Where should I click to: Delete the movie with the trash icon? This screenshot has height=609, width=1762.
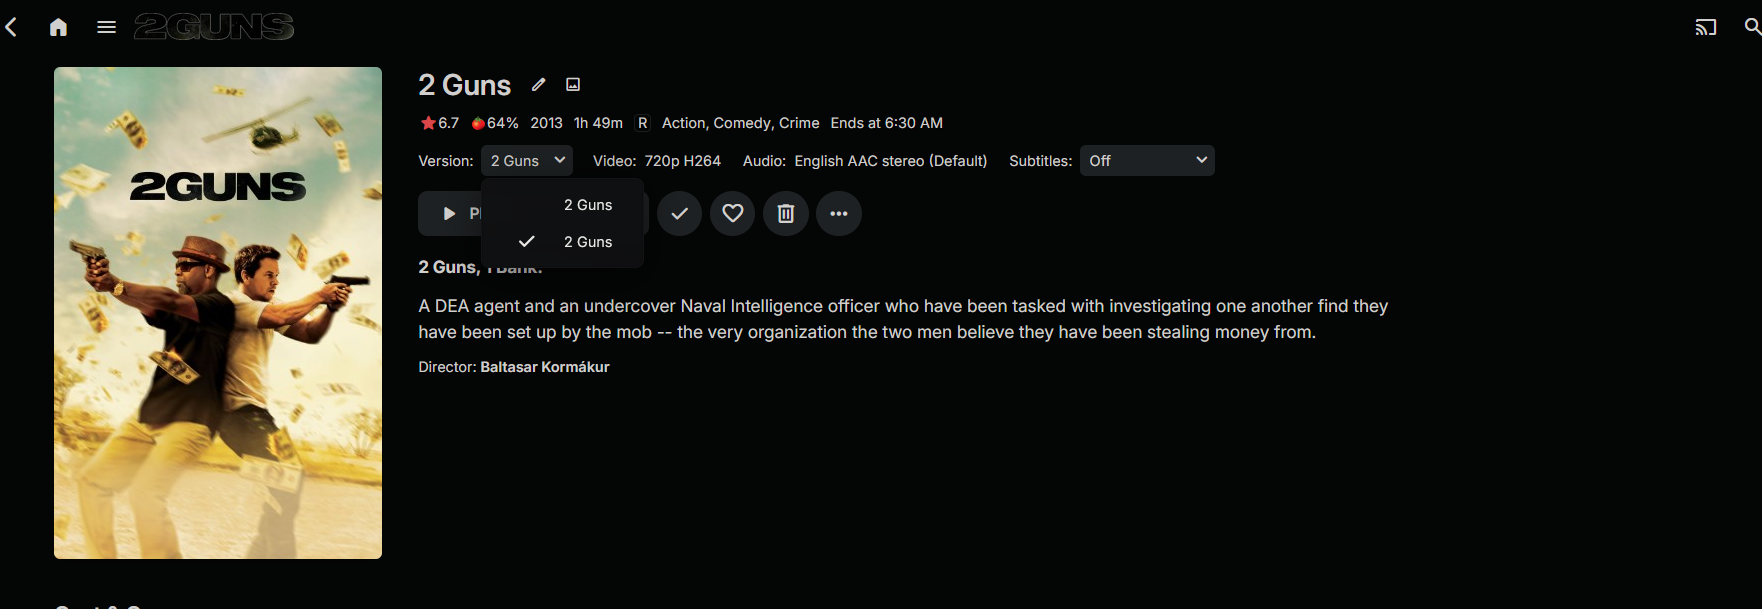pos(786,214)
